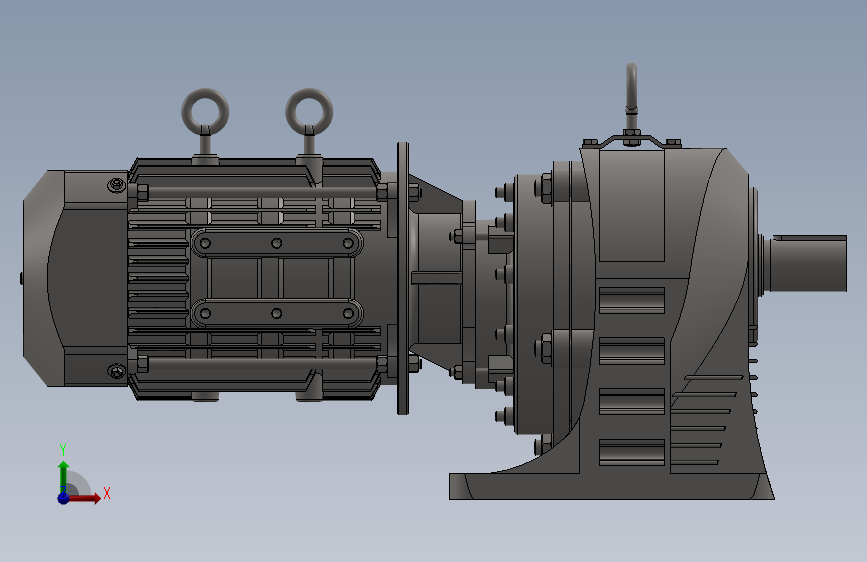
Task: Select the left lifting eye bolt on the motor
Action: coord(205,124)
